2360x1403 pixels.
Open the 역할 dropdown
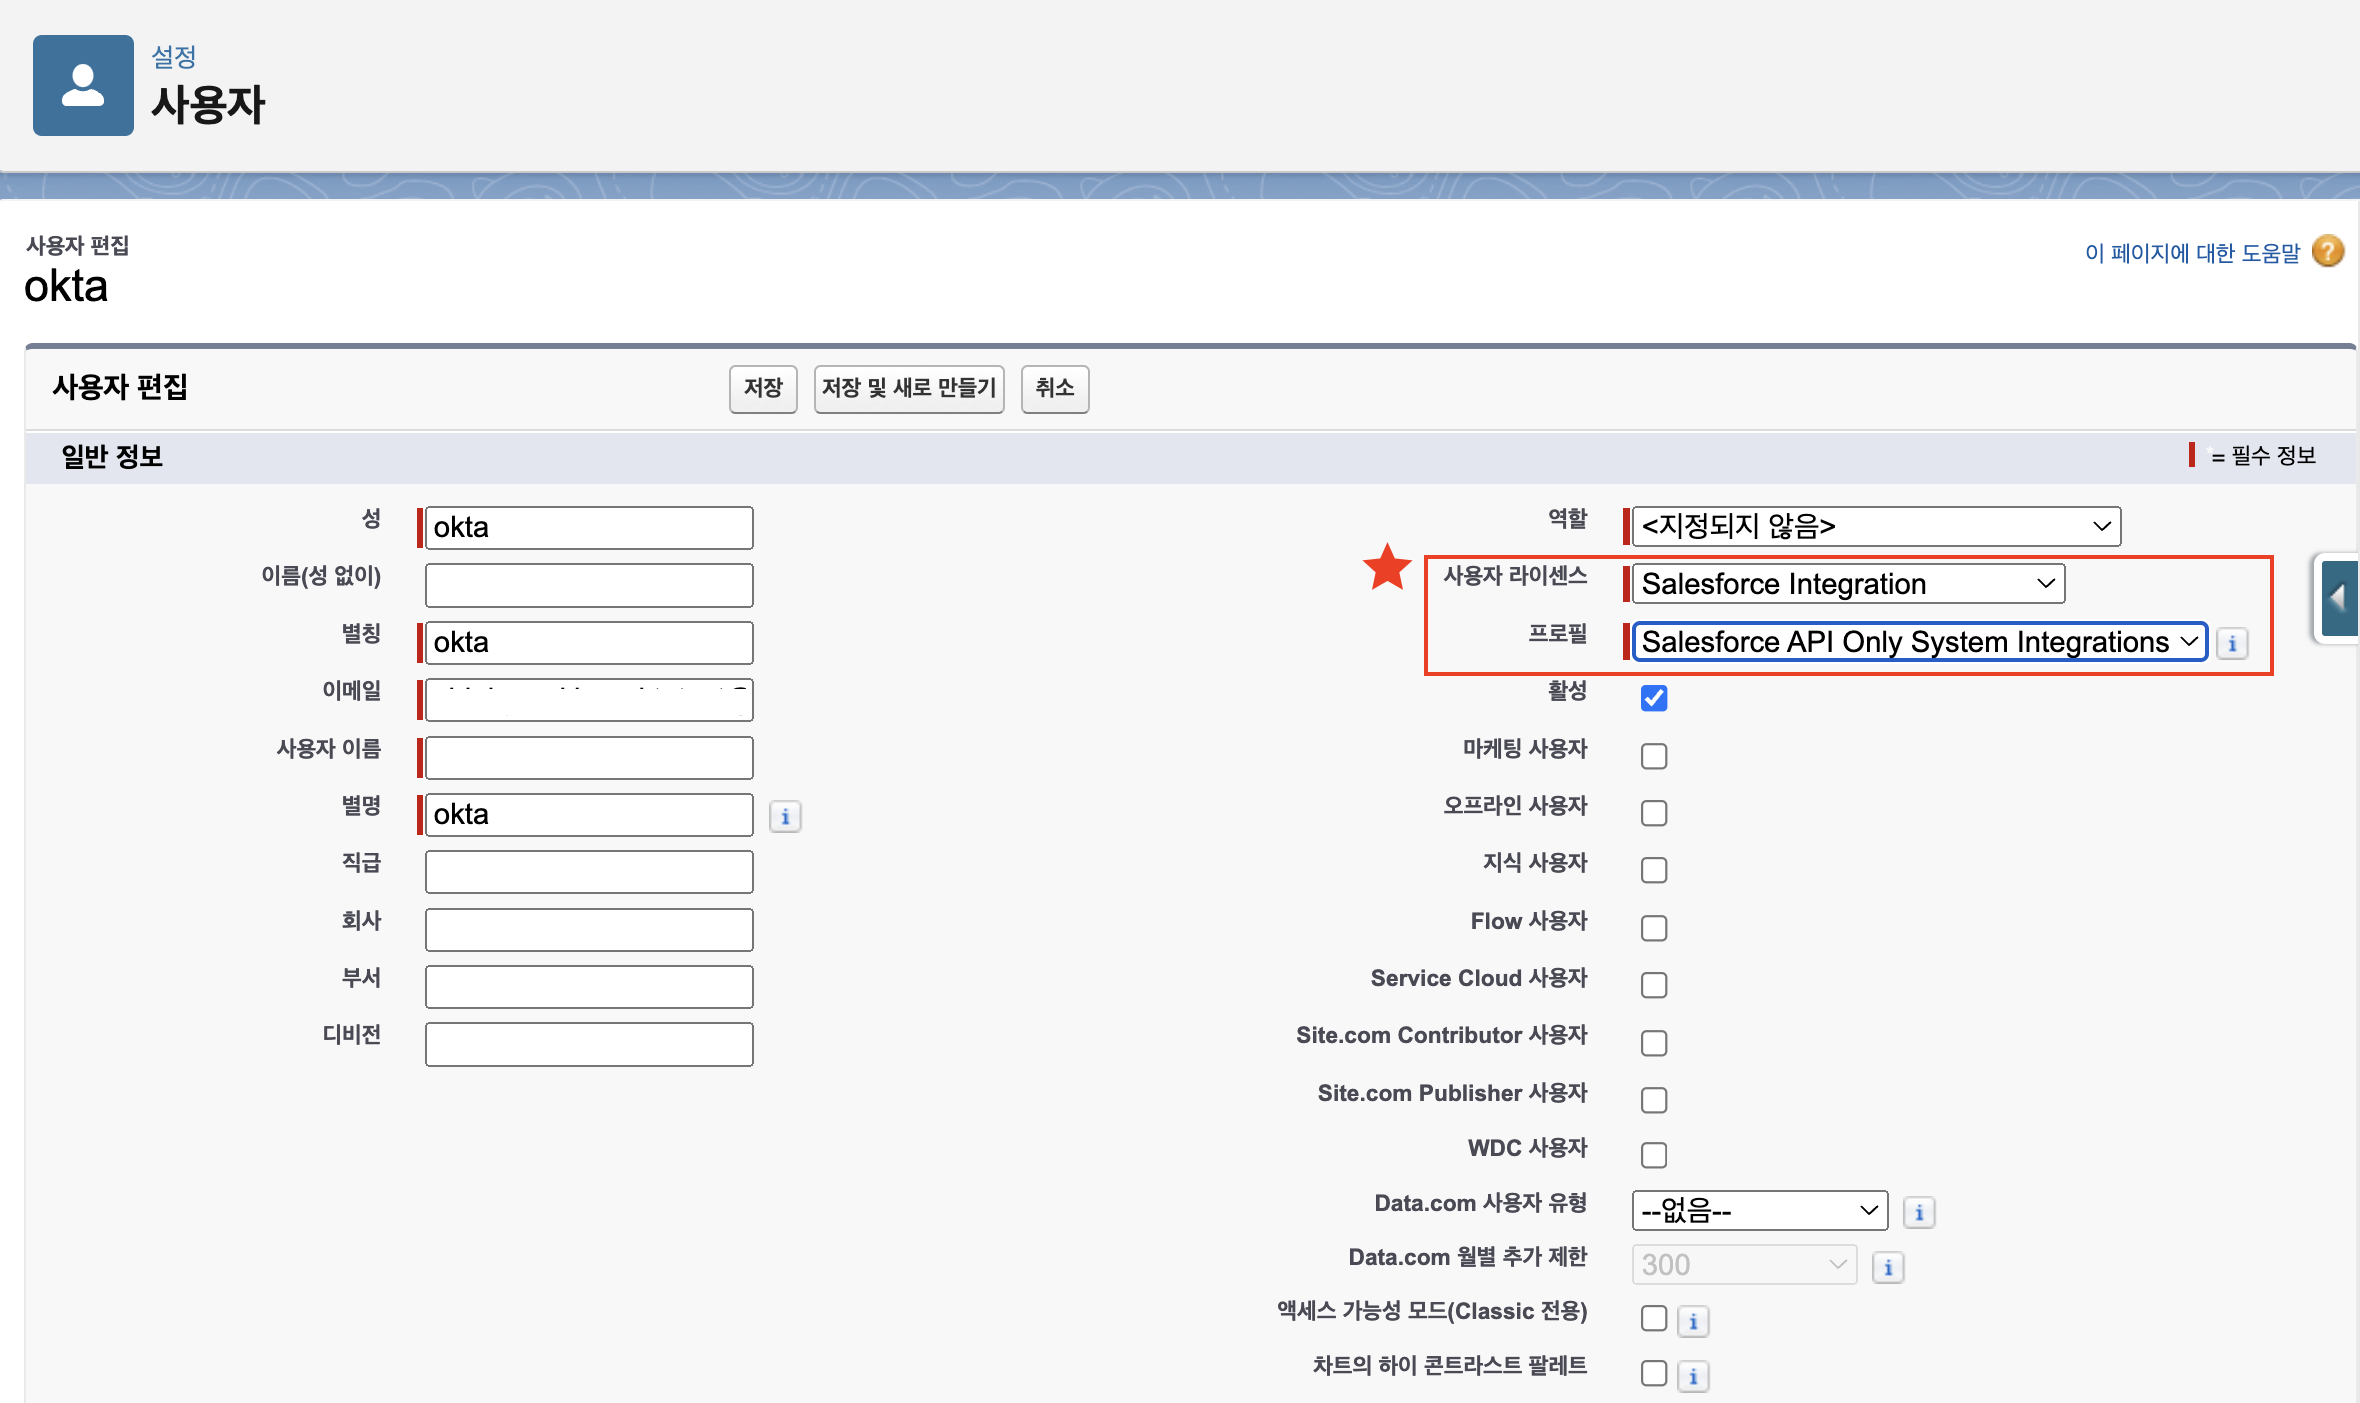1875,527
